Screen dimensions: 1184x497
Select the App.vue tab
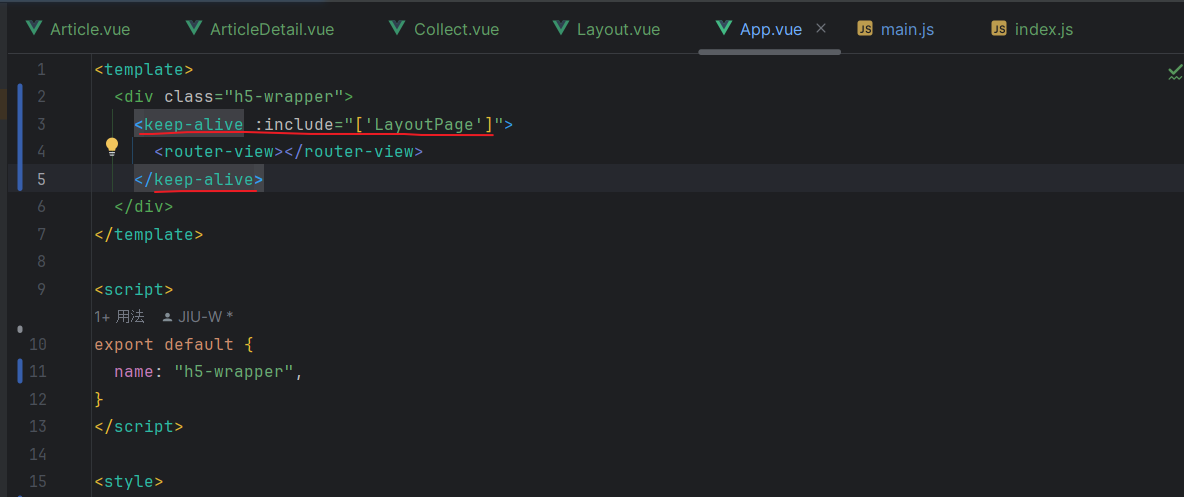[770, 29]
